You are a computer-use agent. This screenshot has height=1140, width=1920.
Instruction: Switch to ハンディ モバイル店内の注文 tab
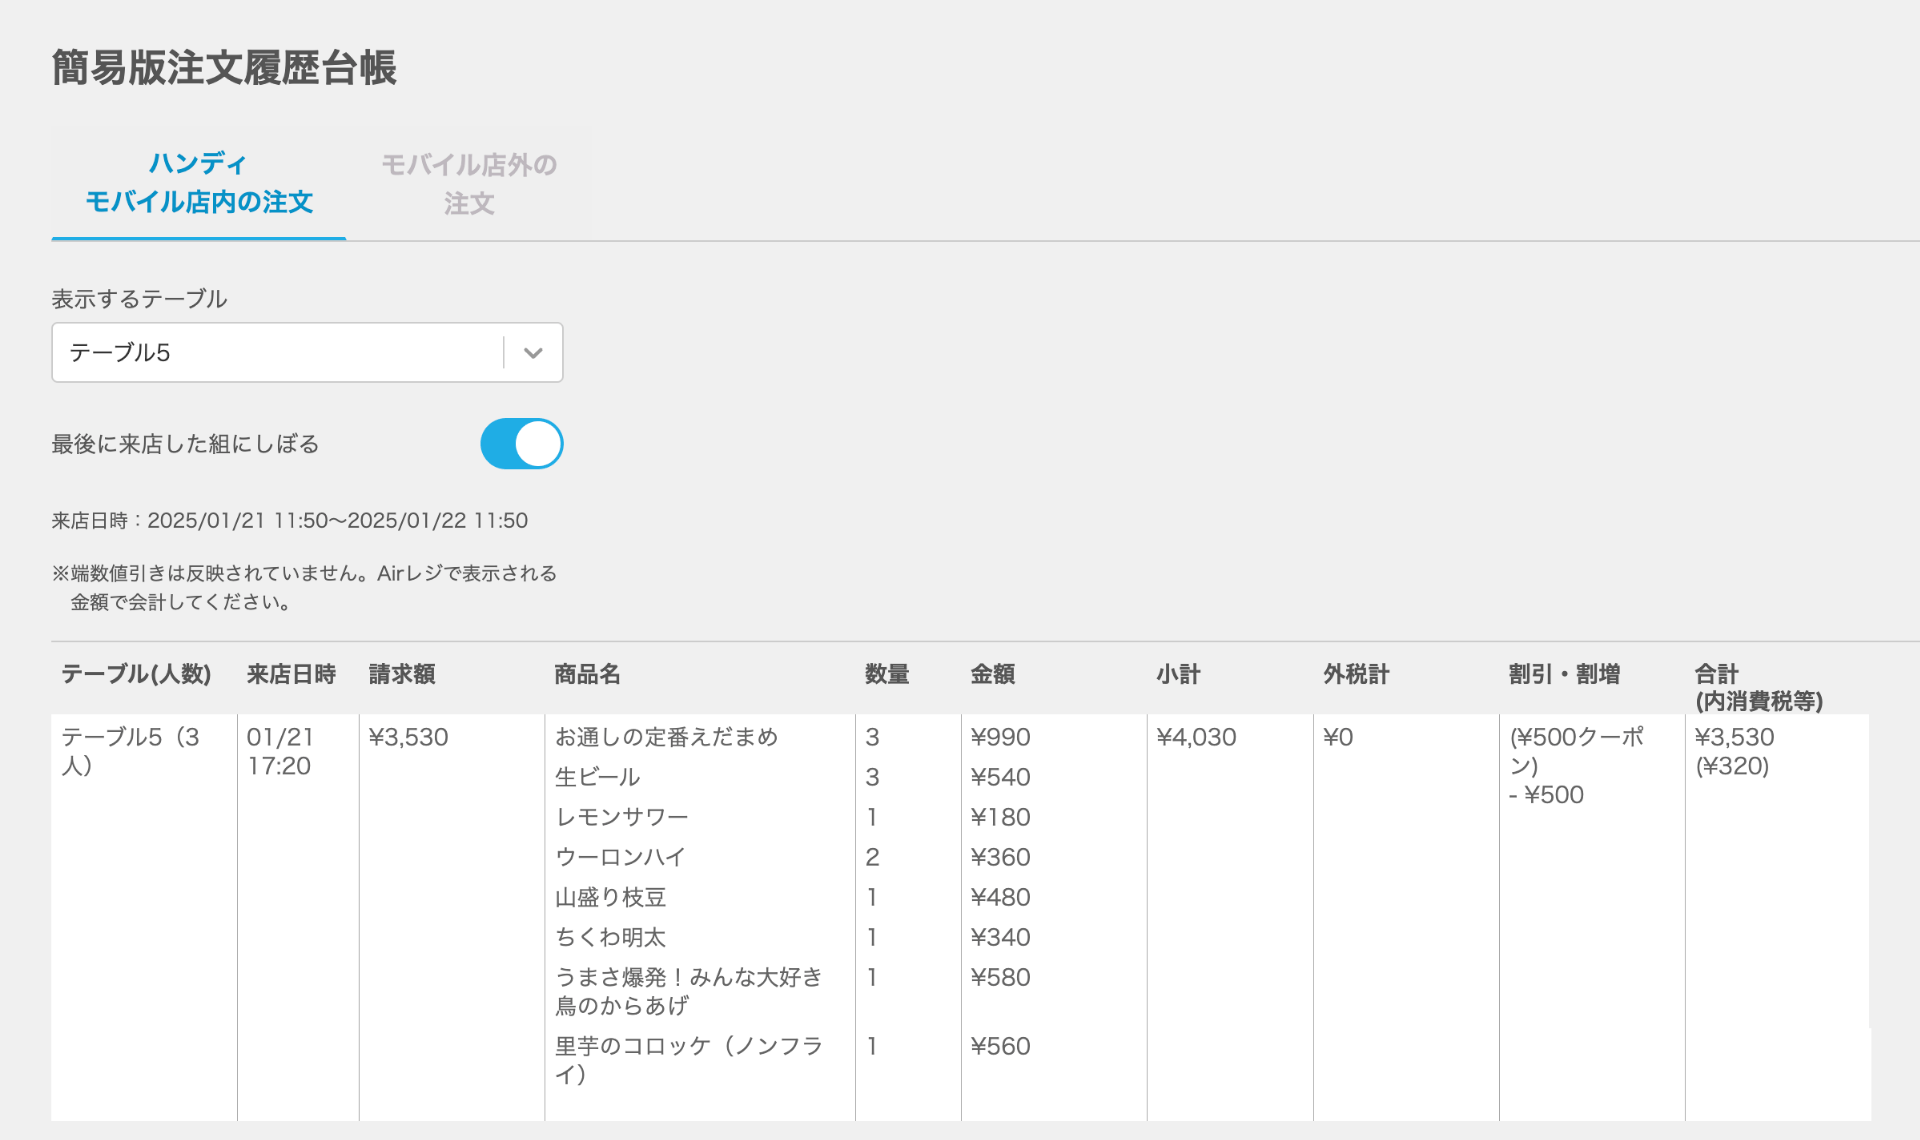(199, 183)
